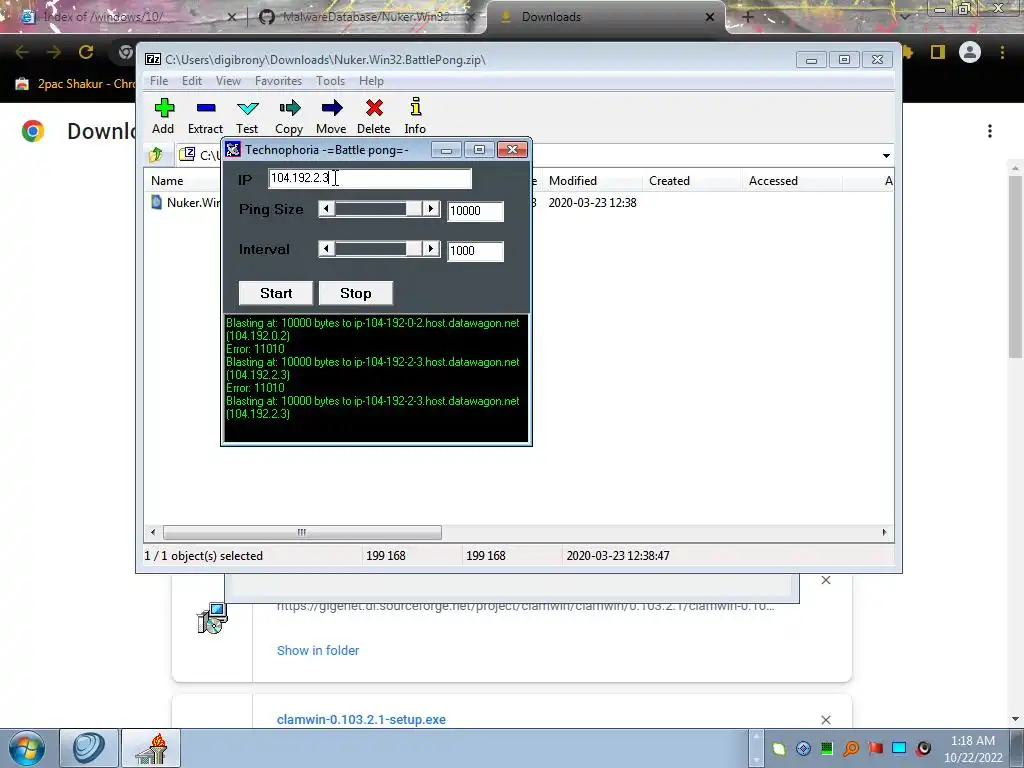Click the Ping Size slider right arrow
Screen dimensions: 1024x768
tap(430, 209)
